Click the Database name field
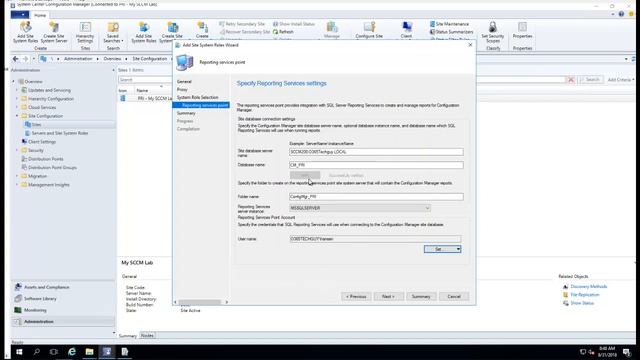Screen dimensions: 640x360 pos(376,165)
